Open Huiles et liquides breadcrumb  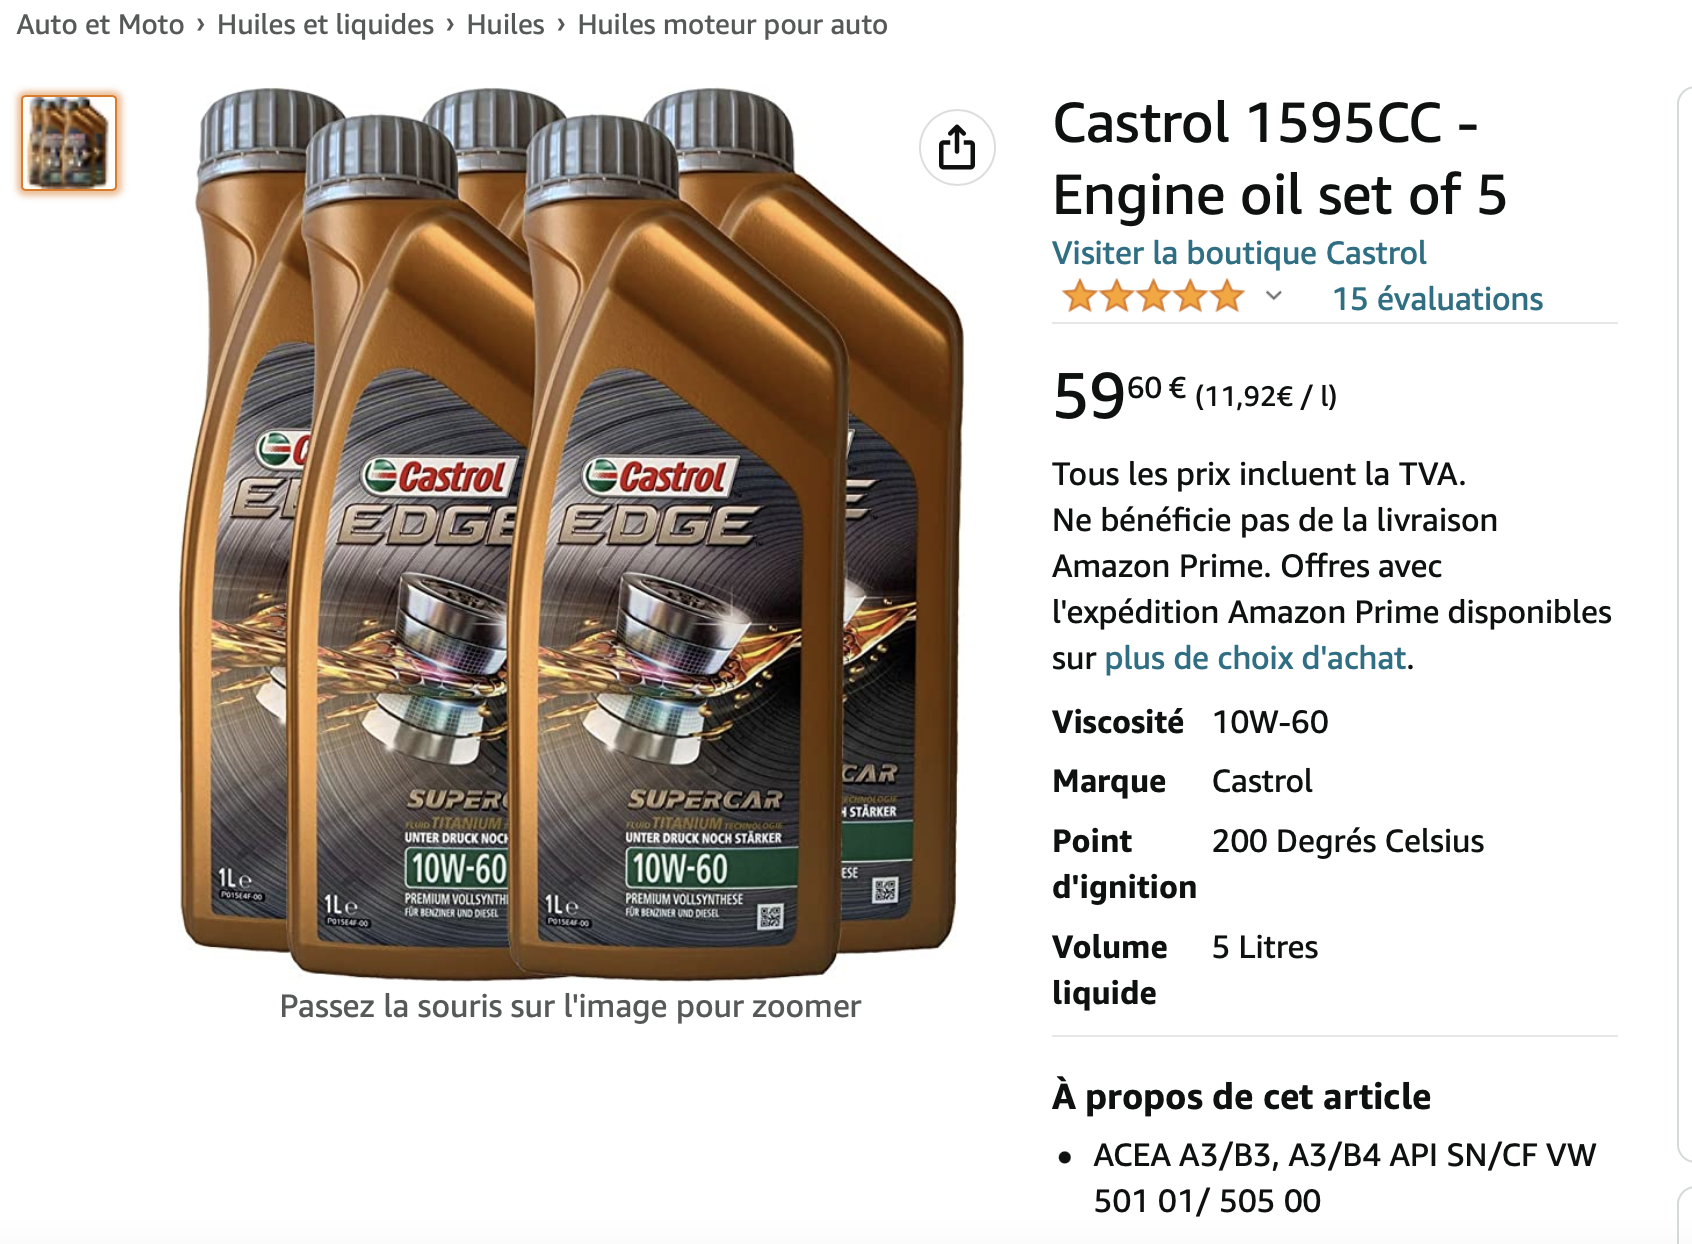(325, 24)
